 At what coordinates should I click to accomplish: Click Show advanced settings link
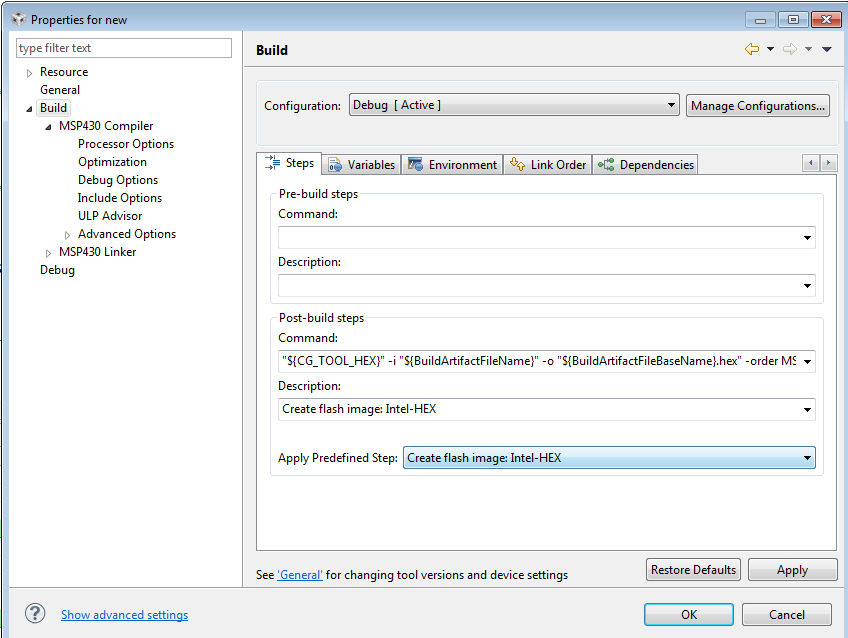[124, 615]
